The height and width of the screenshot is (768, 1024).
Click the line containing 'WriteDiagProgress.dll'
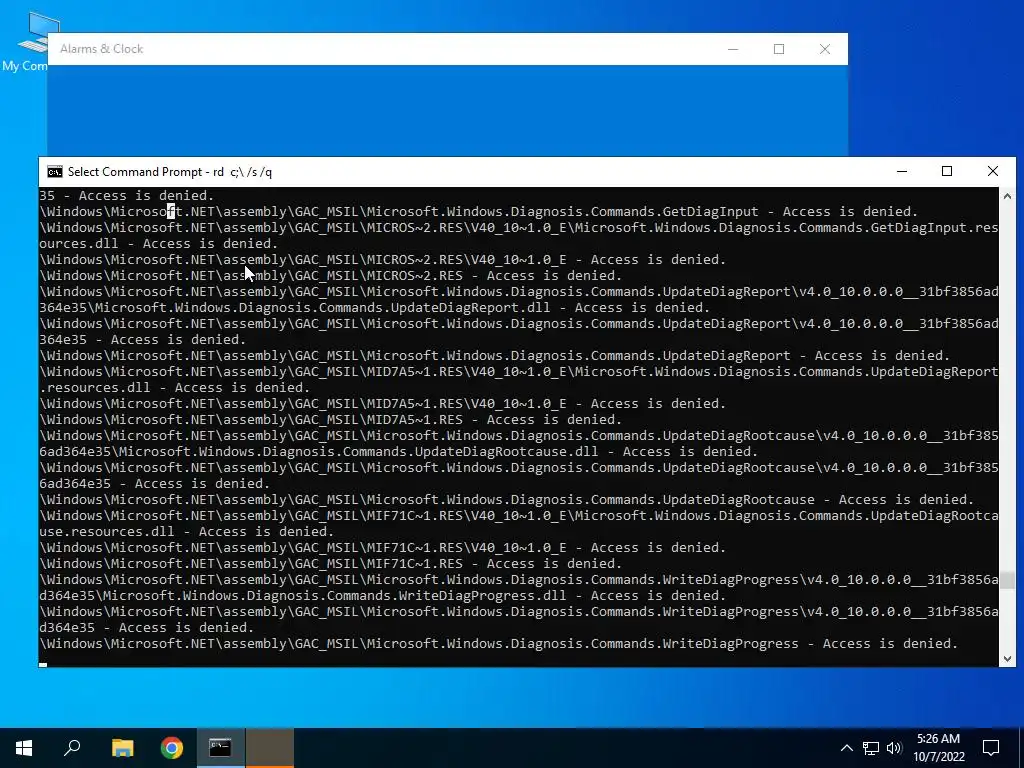[x=383, y=596]
